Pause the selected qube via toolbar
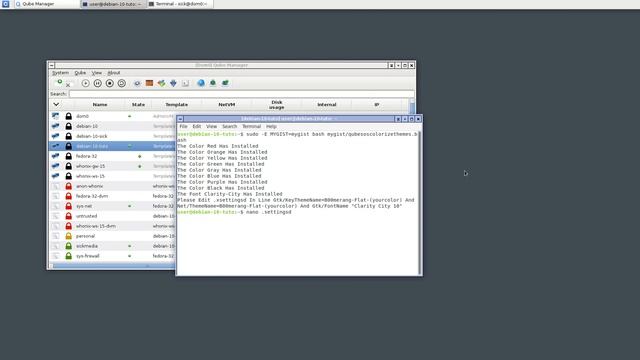Viewport: 640px width, 360px height. pos(98,83)
